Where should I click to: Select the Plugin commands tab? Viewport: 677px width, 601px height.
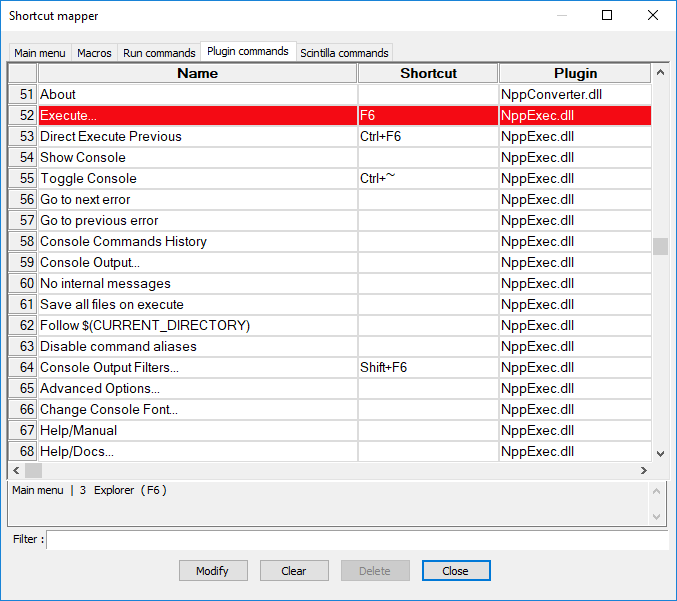[x=248, y=51]
